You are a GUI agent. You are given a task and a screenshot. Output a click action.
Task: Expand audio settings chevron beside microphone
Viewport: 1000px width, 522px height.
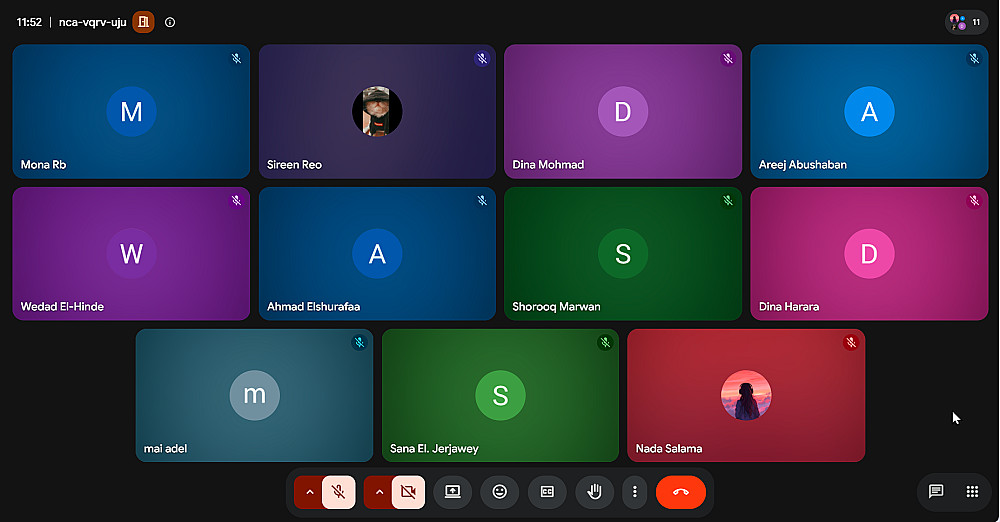[309, 492]
